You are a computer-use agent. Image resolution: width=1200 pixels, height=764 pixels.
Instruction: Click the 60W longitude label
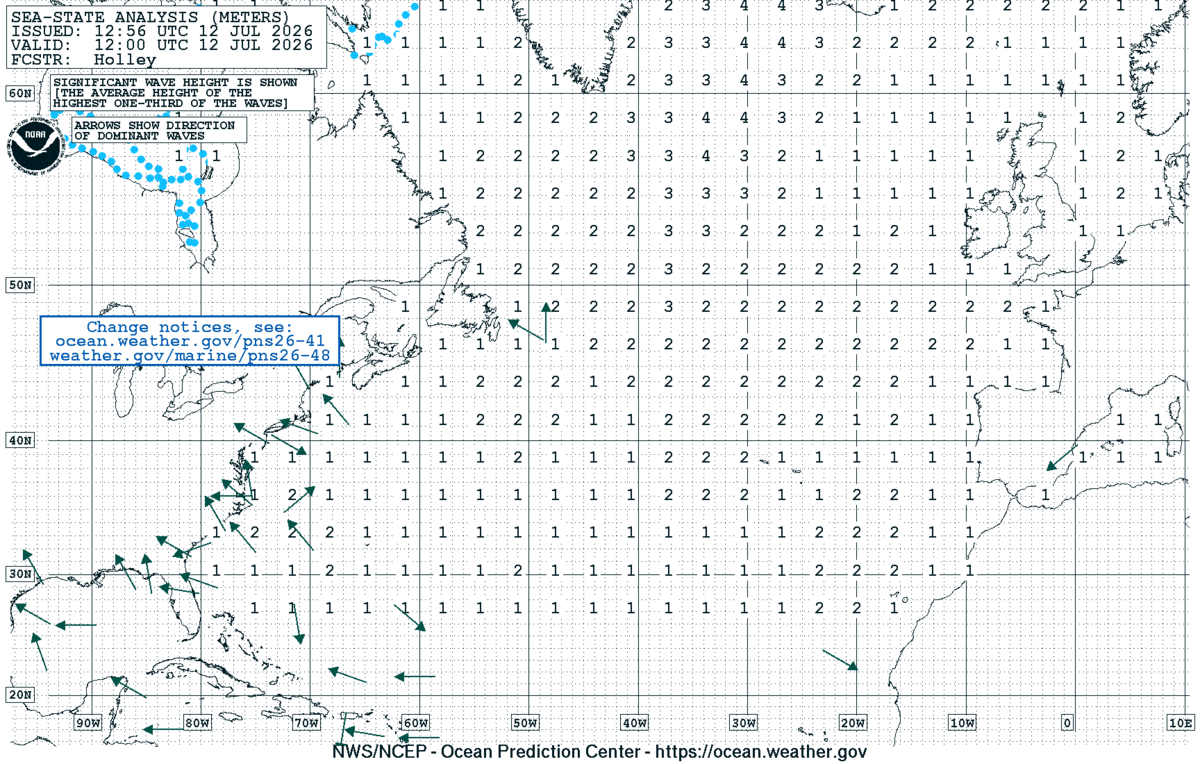tap(415, 723)
